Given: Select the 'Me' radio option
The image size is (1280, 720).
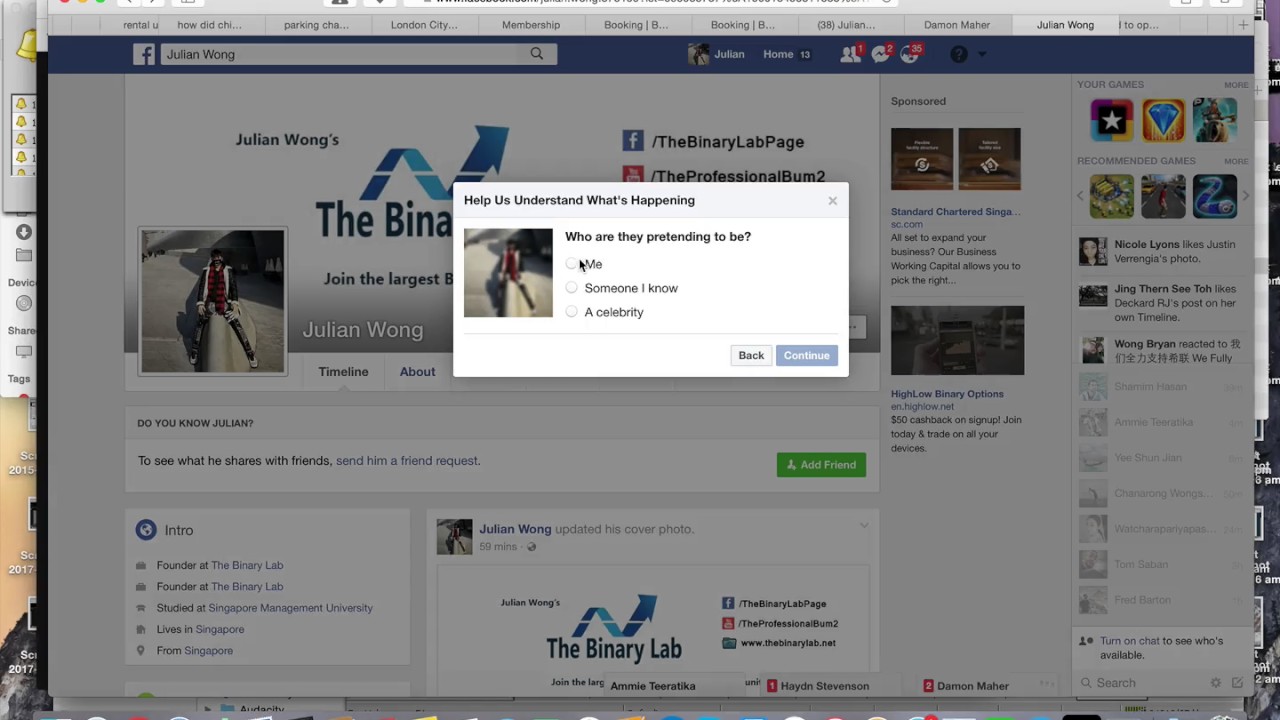Looking at the screenshot, I should pos(571,264).
